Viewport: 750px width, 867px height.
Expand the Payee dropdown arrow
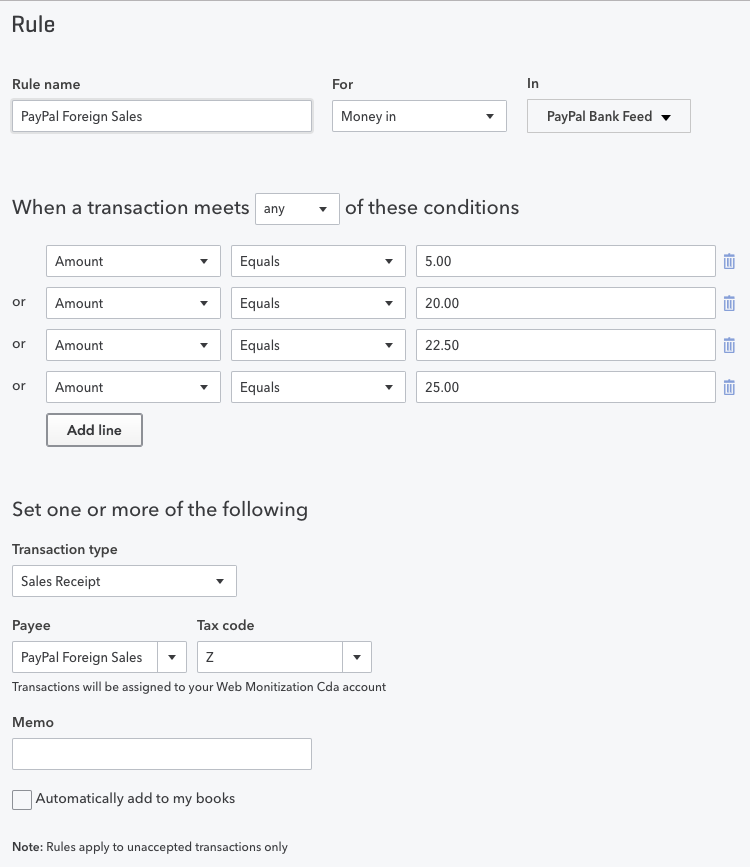click(x=172, y=657)
